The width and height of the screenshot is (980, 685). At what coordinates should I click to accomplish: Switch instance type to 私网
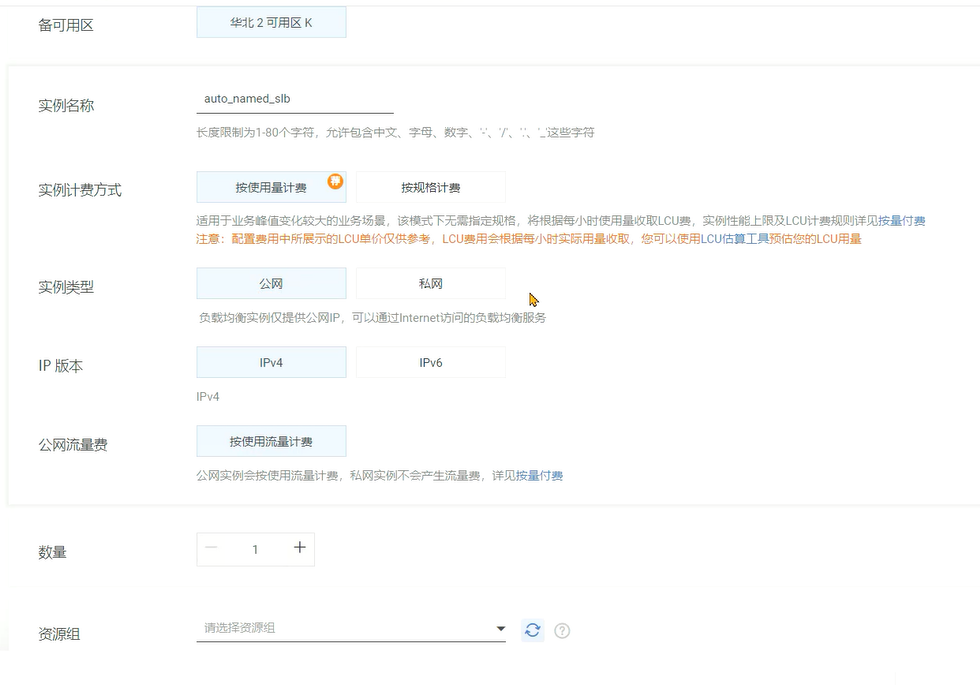point(430,283)
